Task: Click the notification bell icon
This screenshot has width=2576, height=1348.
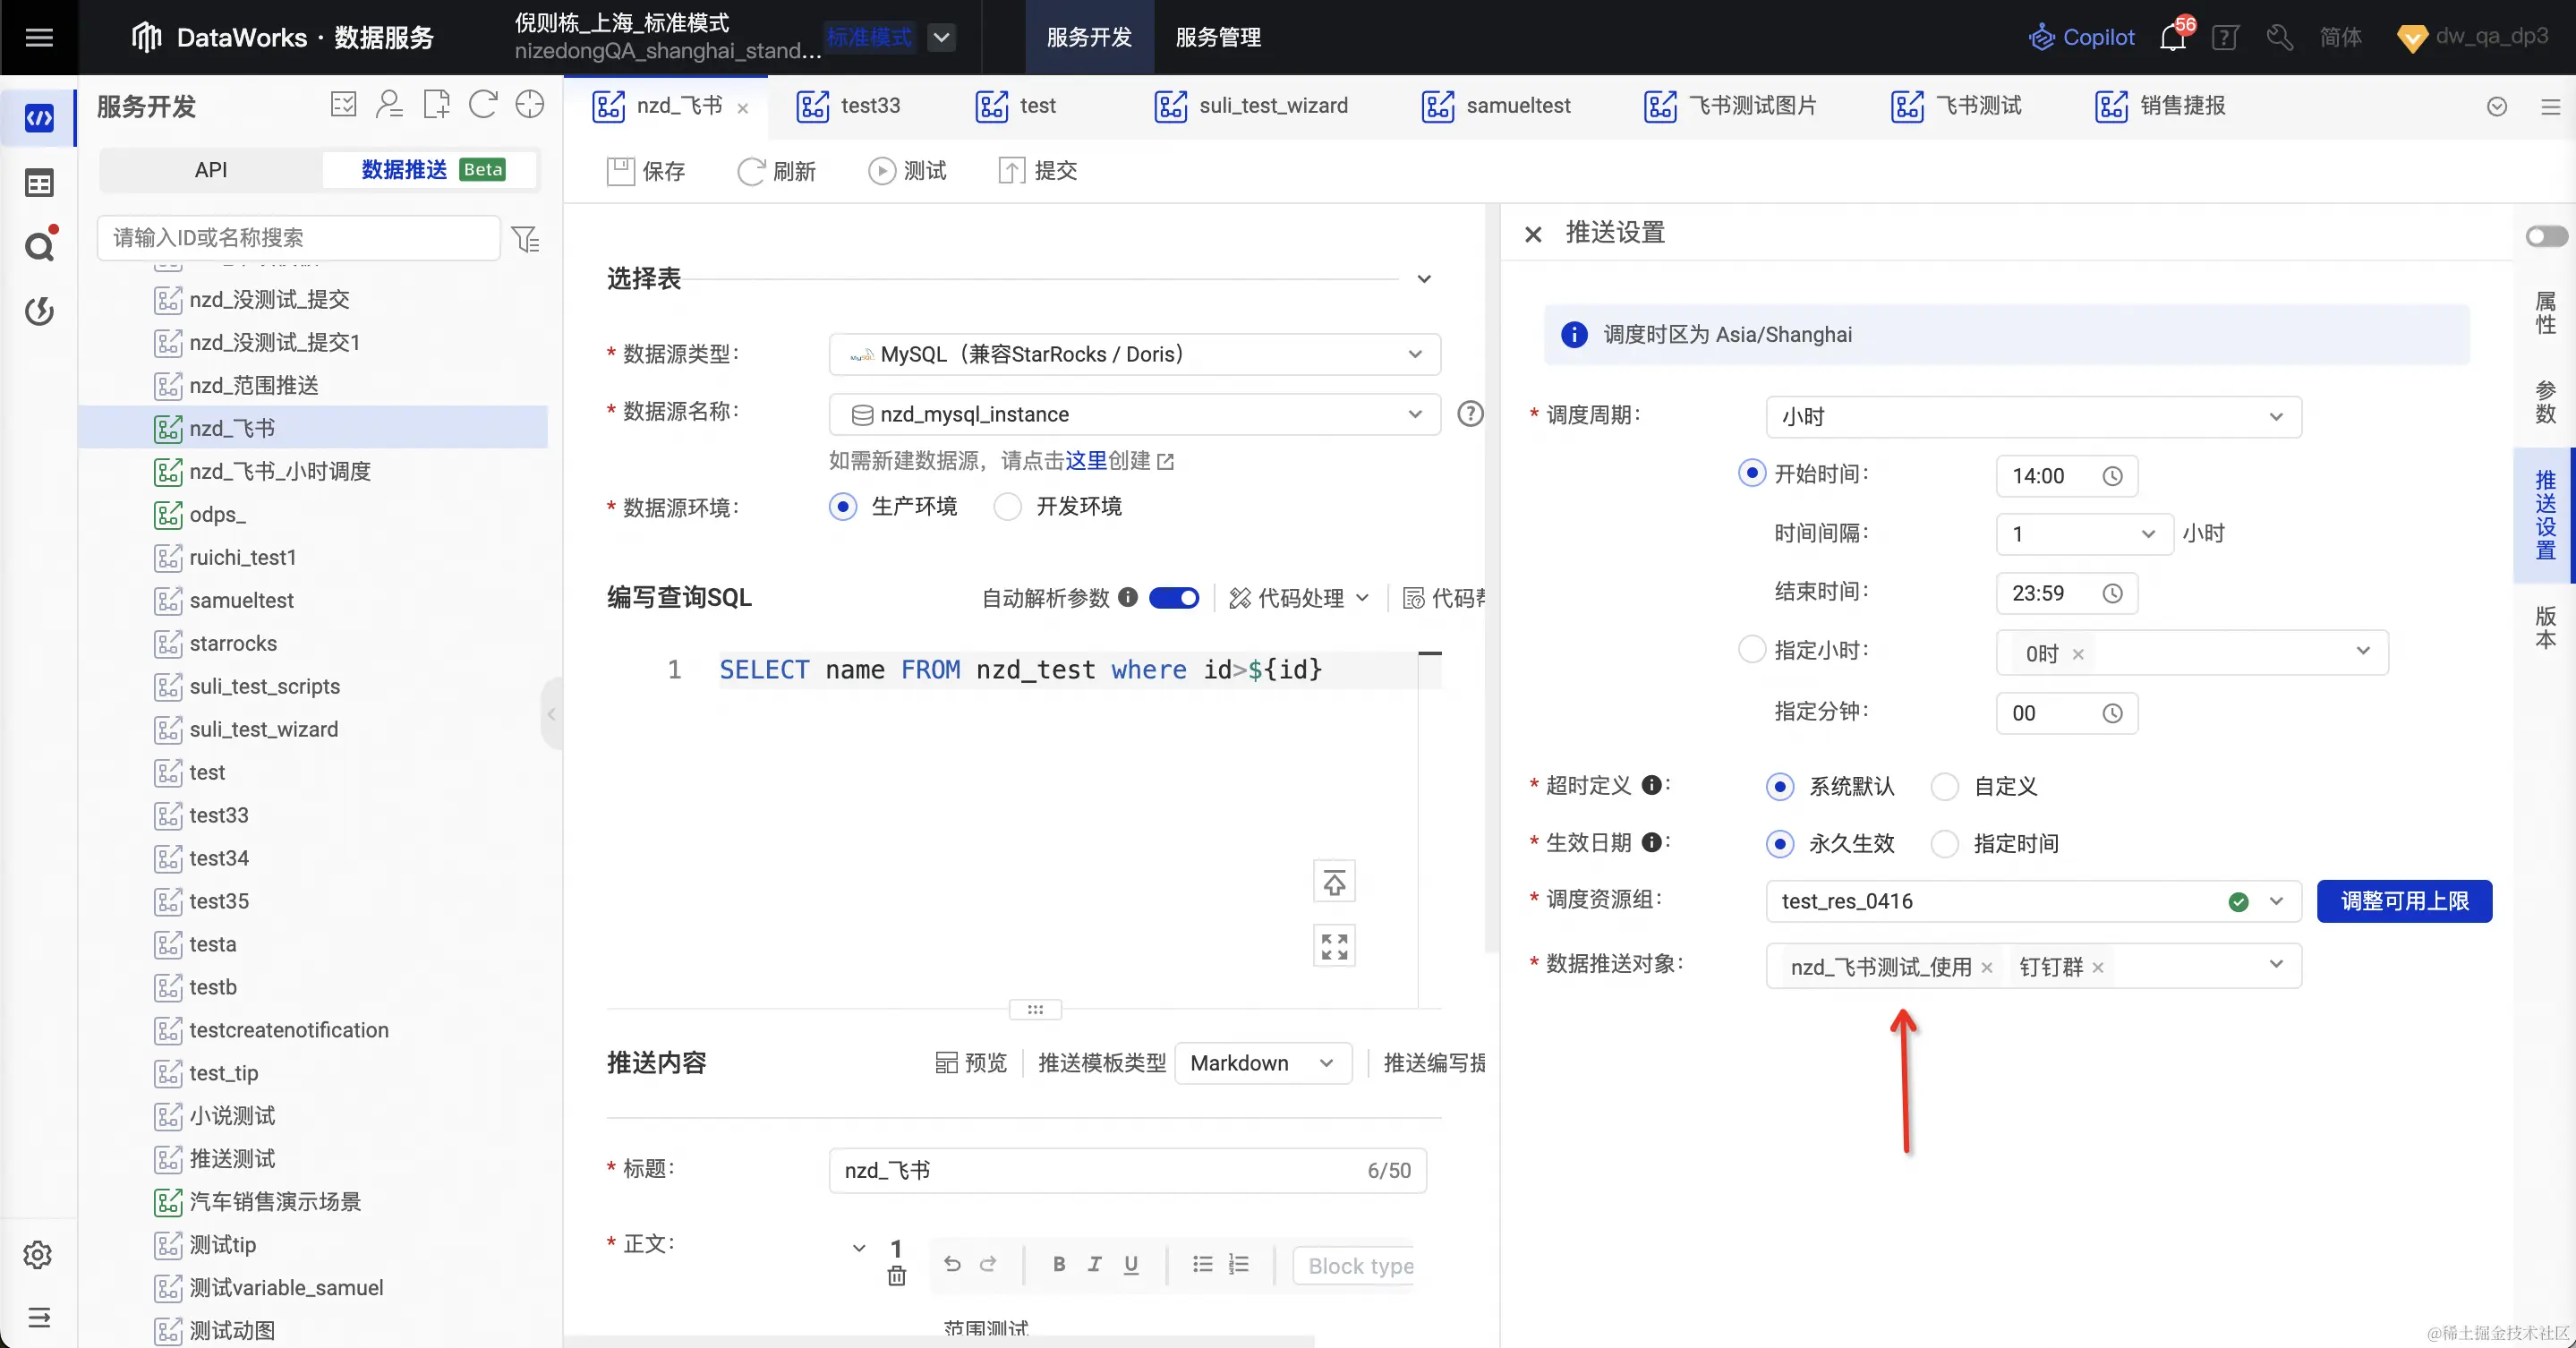Action: [2172, 38]
